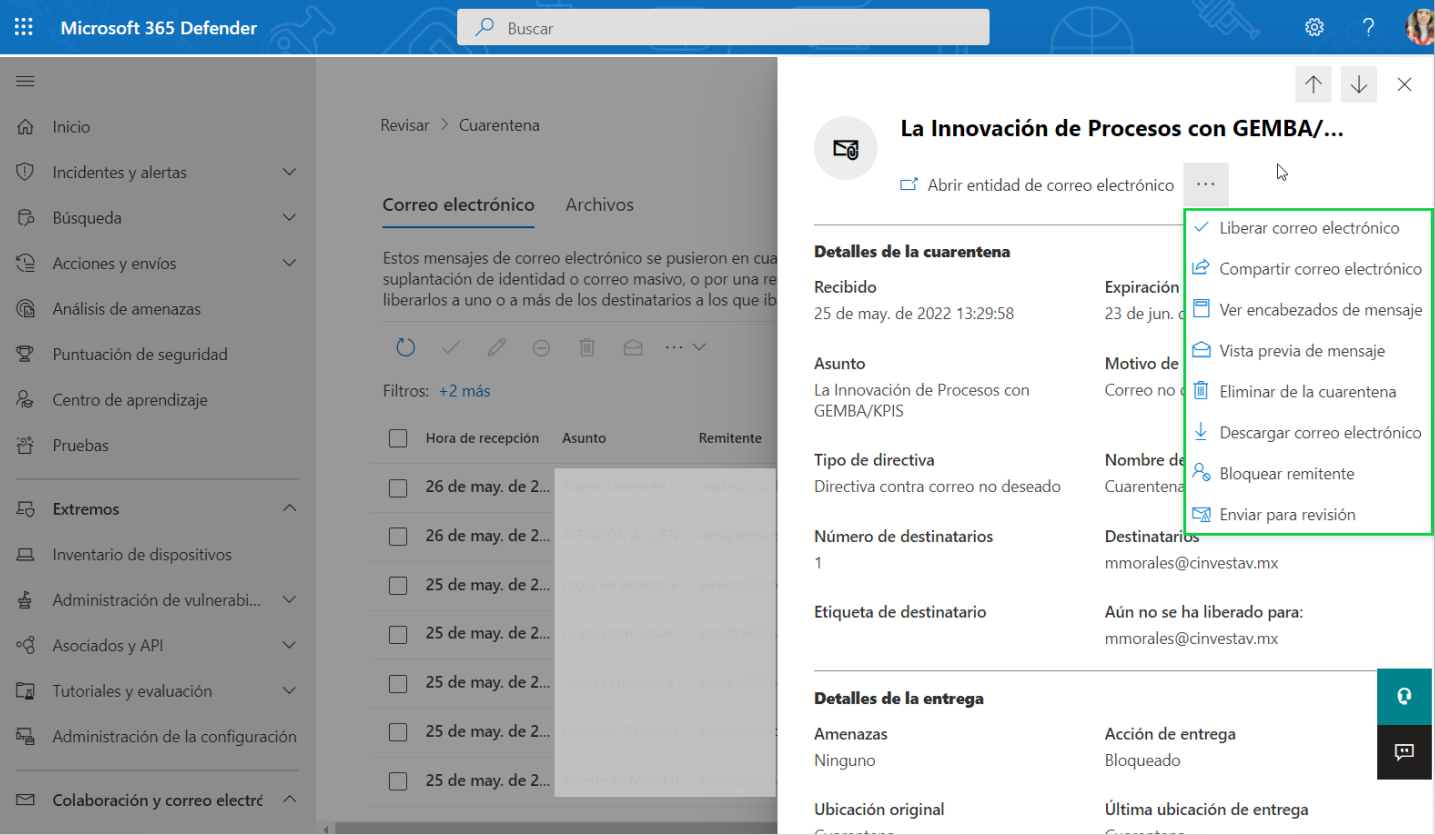The width and height of the screenshot is (1435, 835).
Task: Click the trash icon in quarantine toolbar
Action: (x=587, y=347)
